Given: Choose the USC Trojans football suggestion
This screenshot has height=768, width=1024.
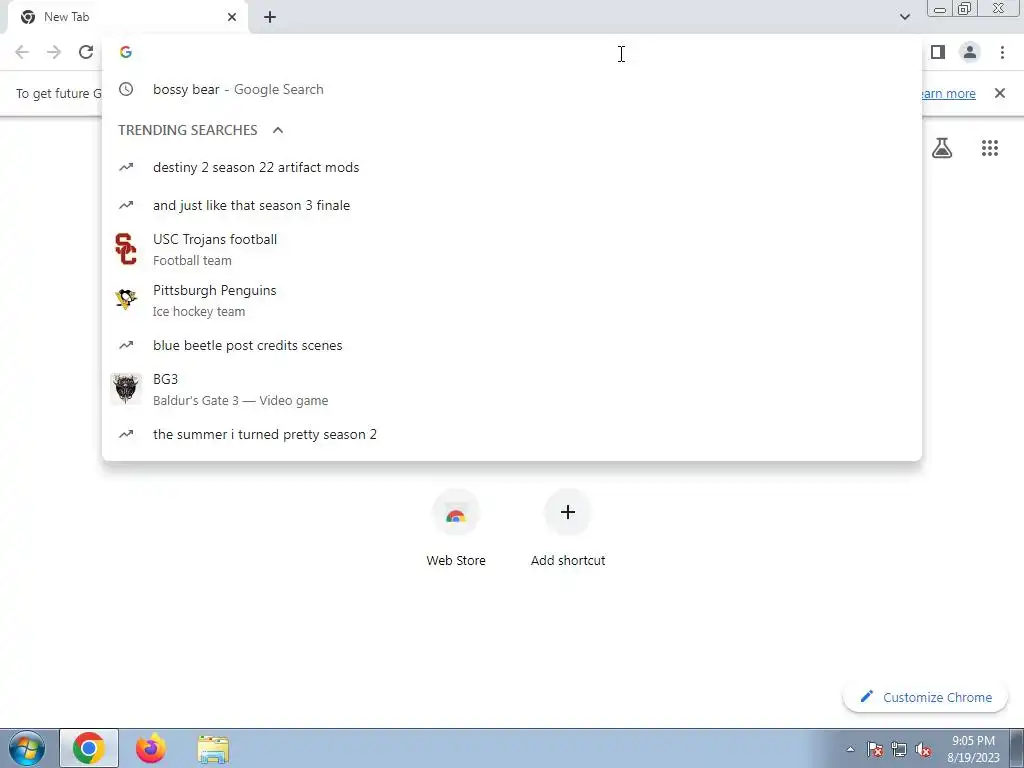Looking at the screenshot, I should pyautogui.click(x=512, y=249).
